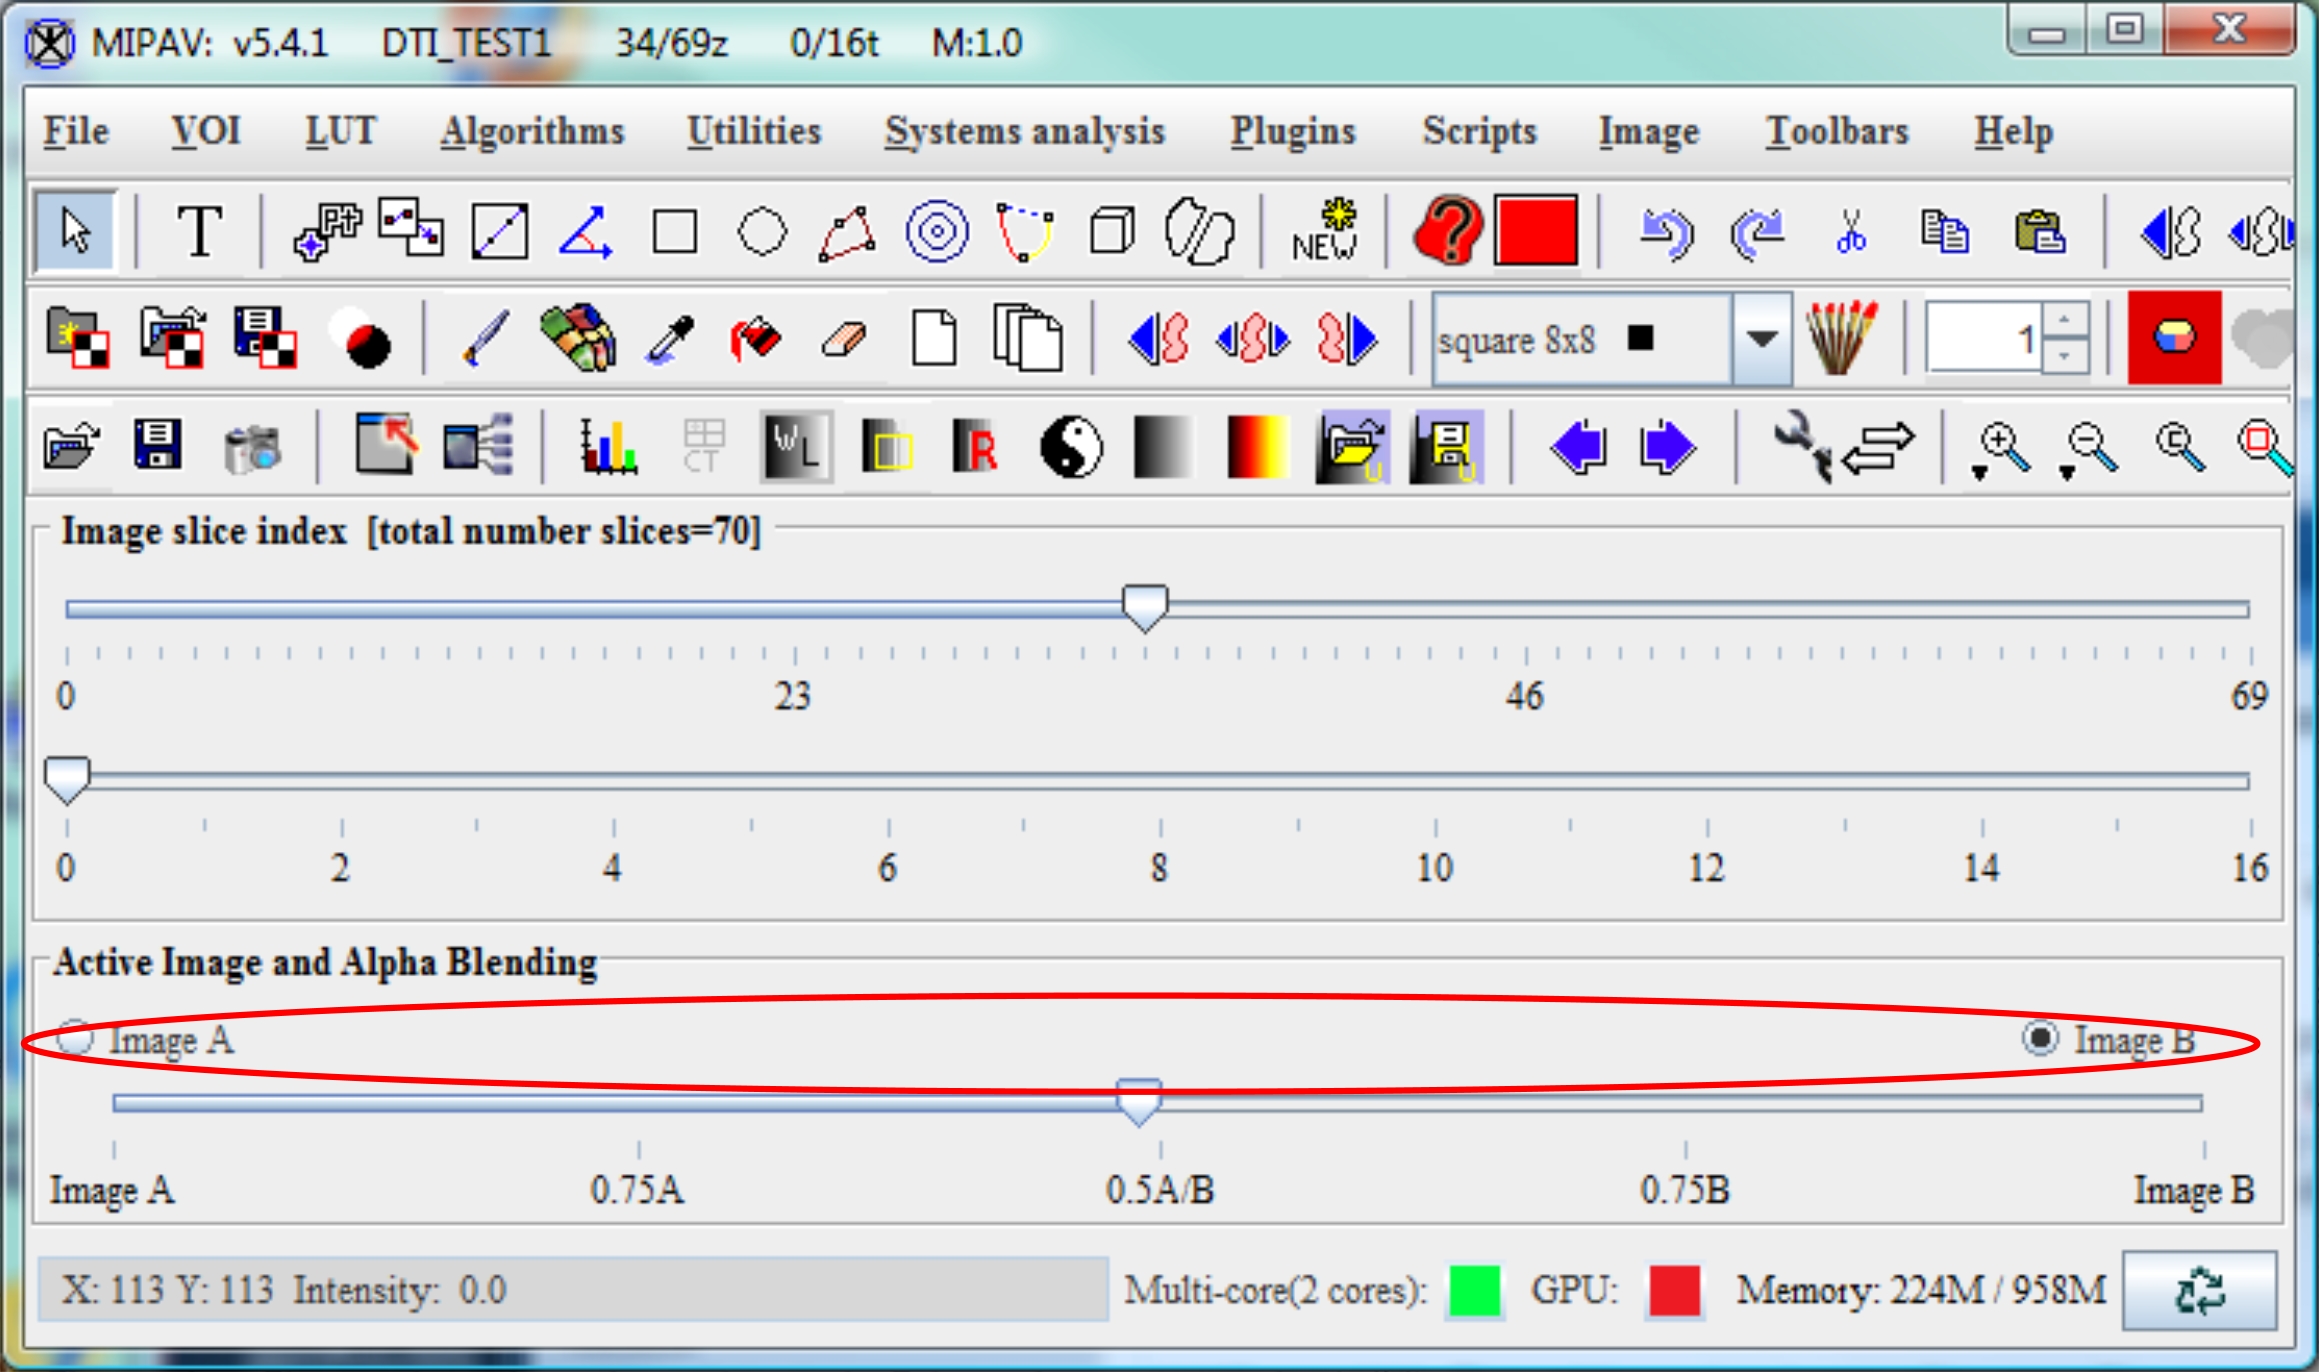
Task: Open the square 8x8 brush dropdown
Action: [1761, 339]
